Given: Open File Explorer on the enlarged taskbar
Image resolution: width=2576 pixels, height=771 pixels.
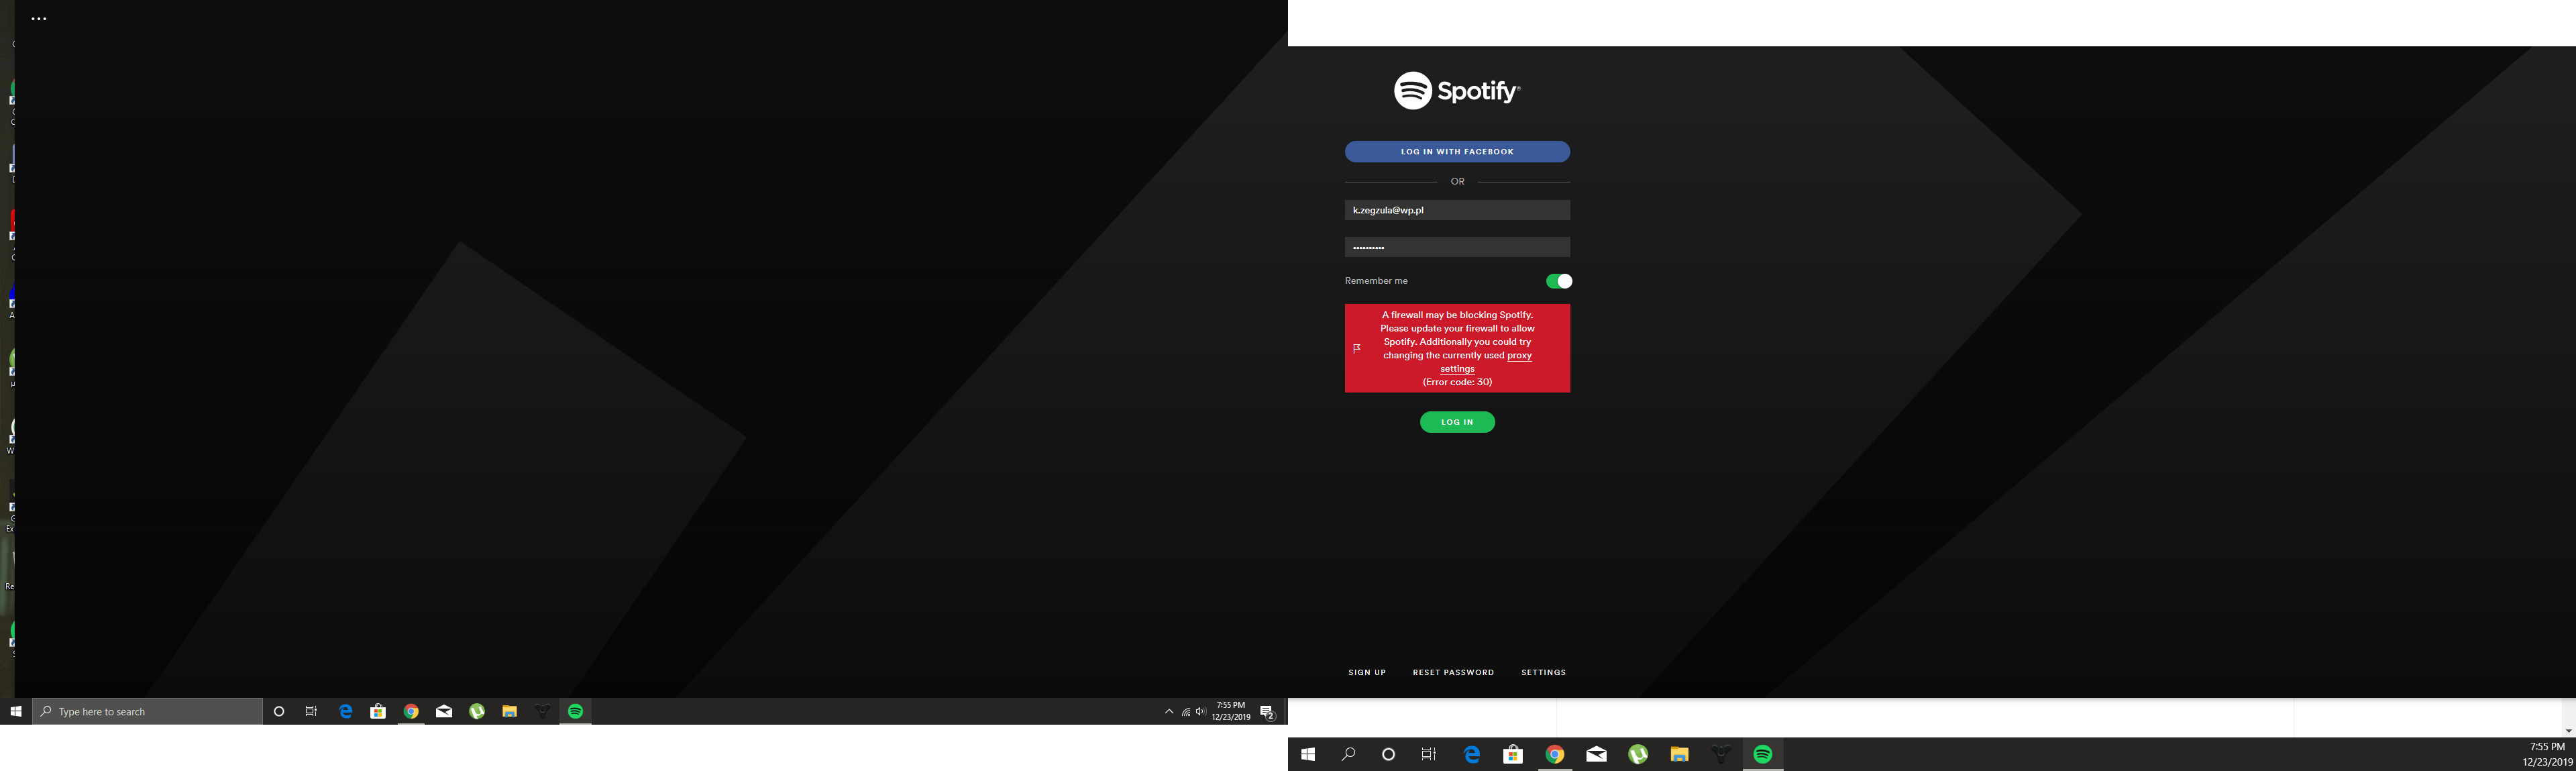Looking at the screenshot, I should [x=1680, y=755].
